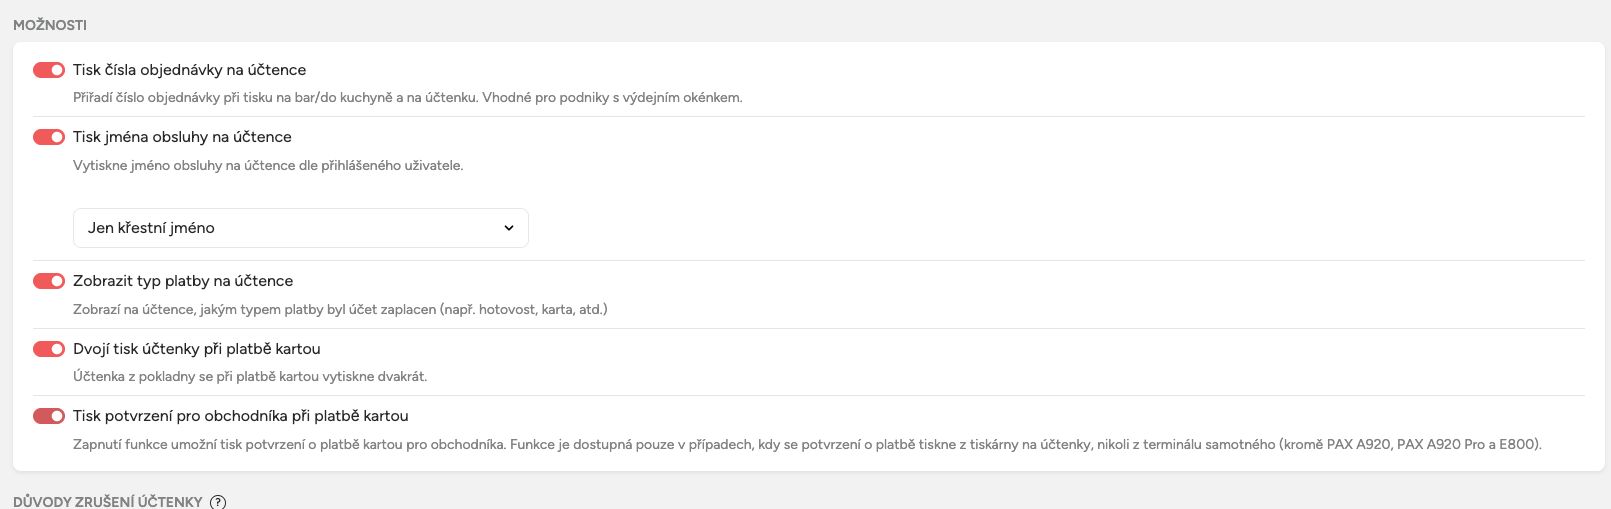Select label Tisk jména obsluhy na účtence
The height and width of the screenshot is (509, 1611).
(x=182, y=137)
